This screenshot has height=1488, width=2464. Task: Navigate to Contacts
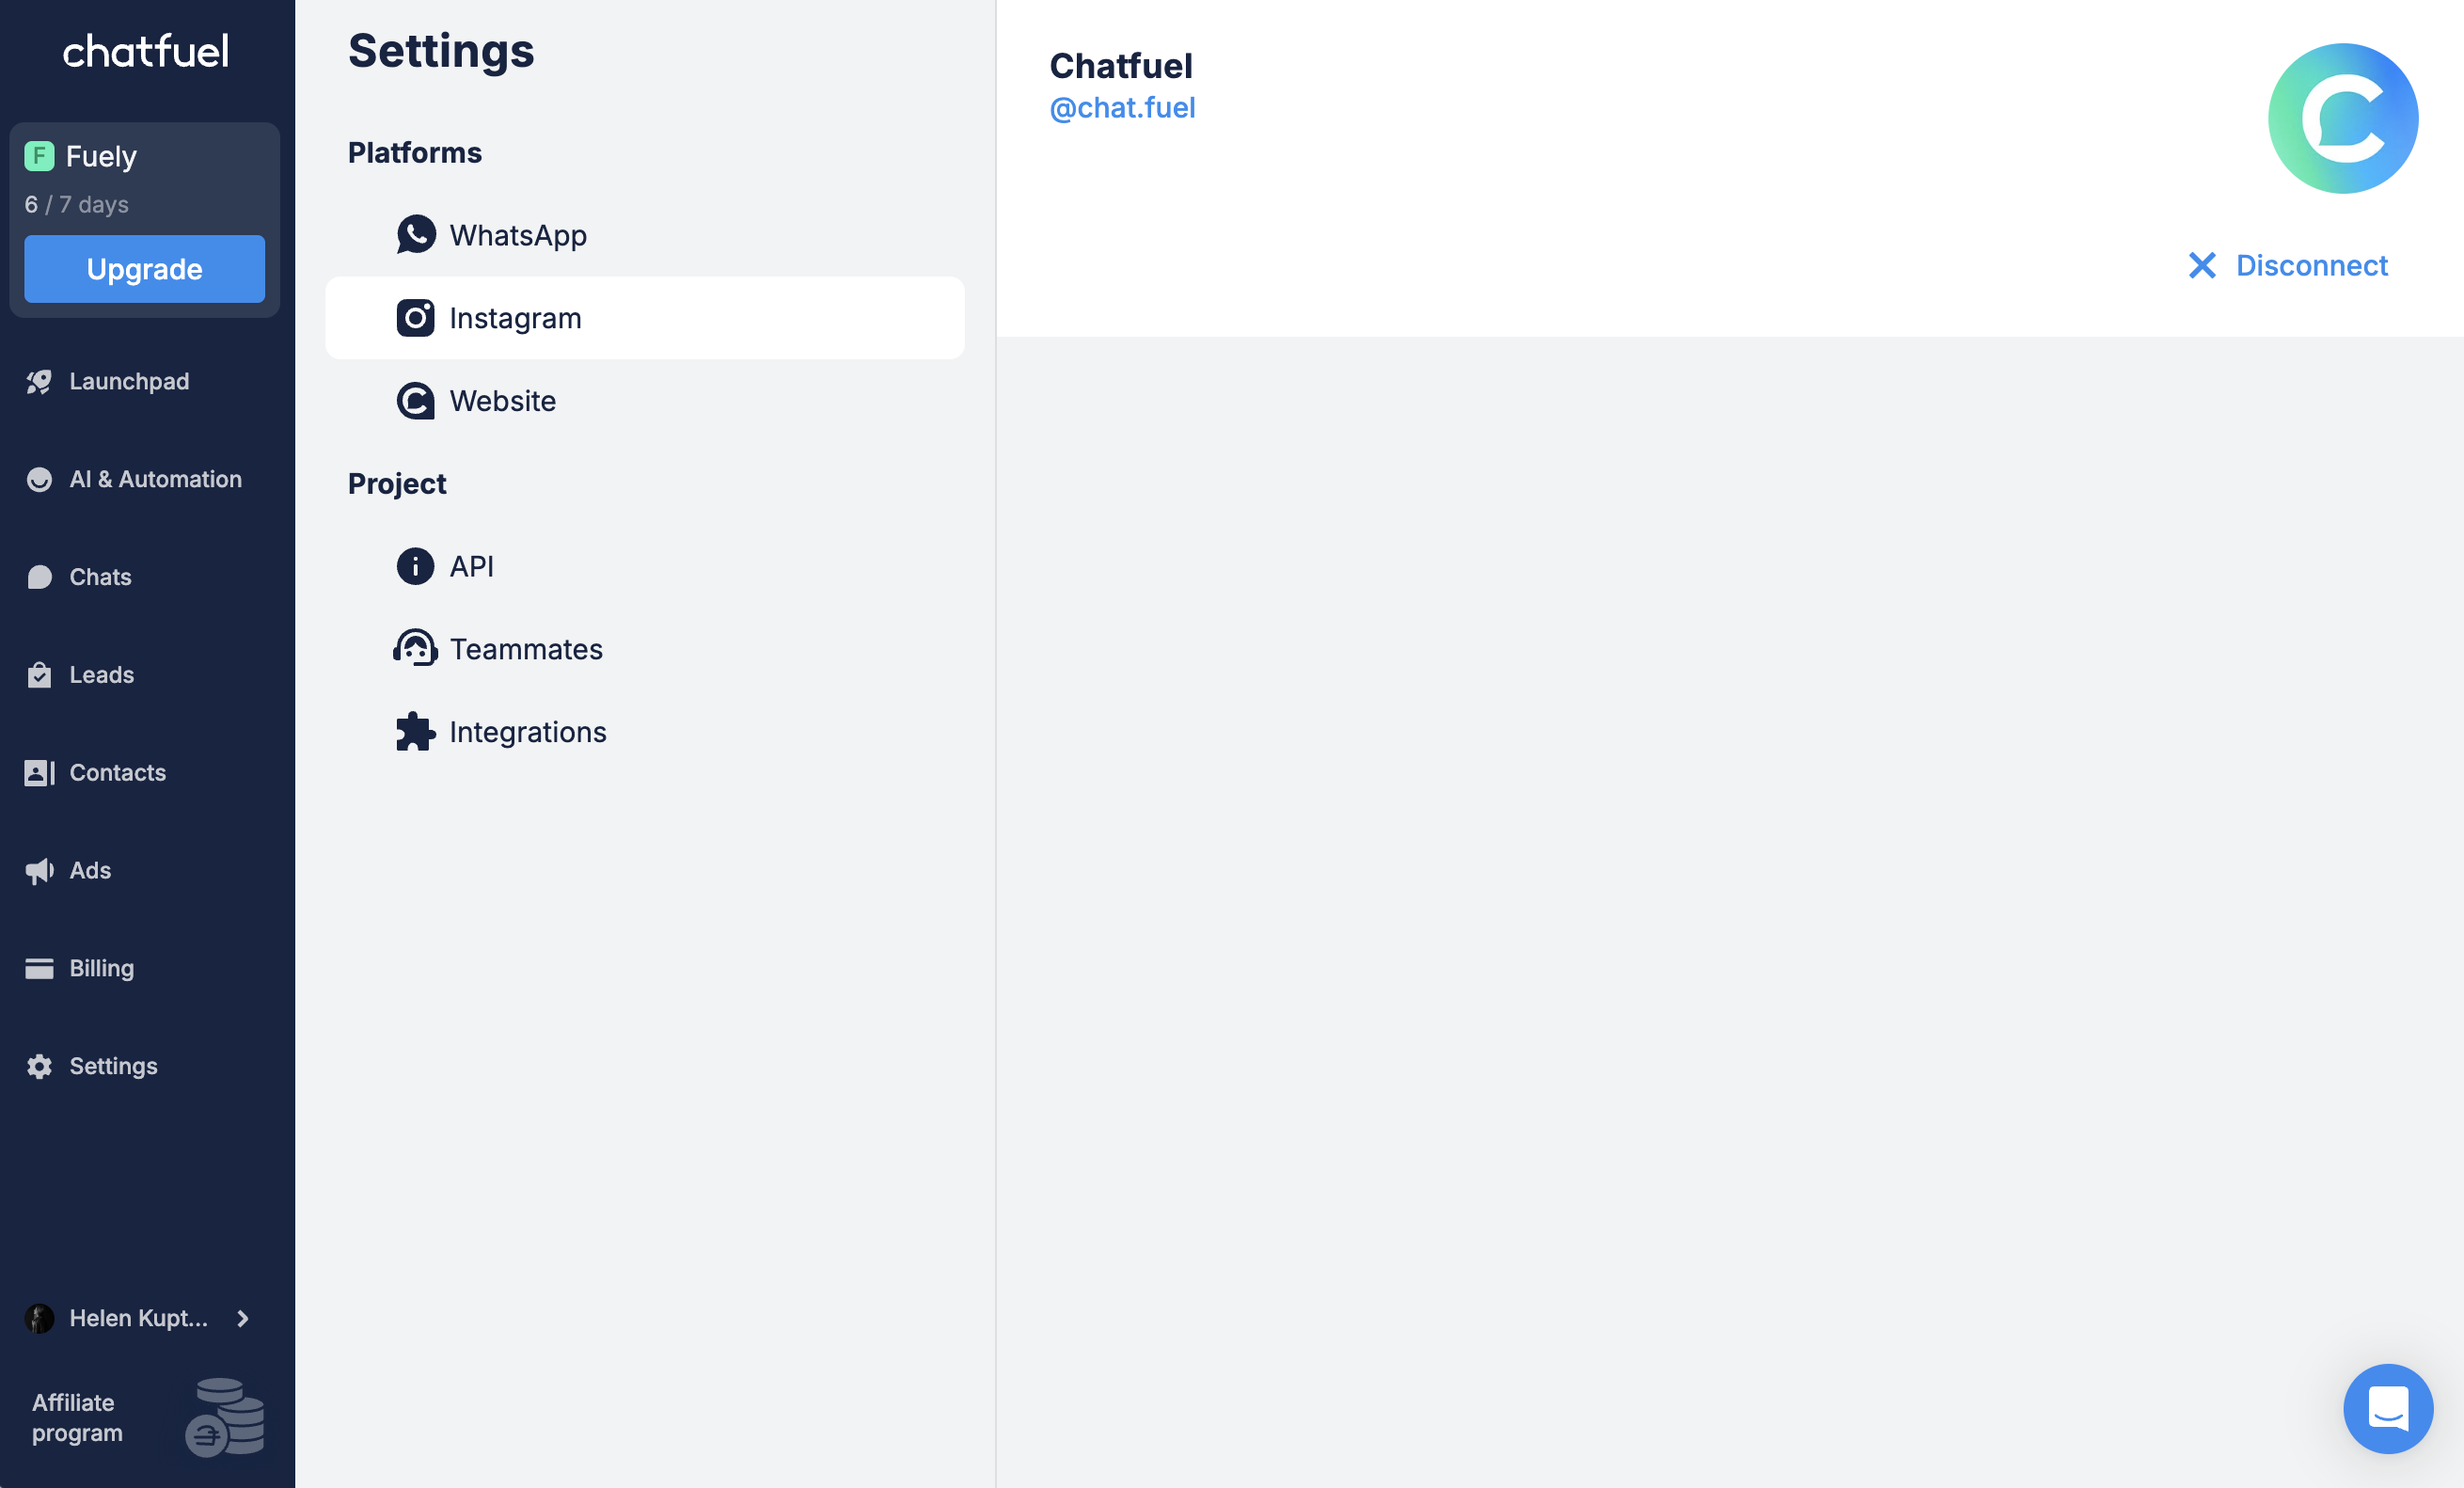coord(117,773)
